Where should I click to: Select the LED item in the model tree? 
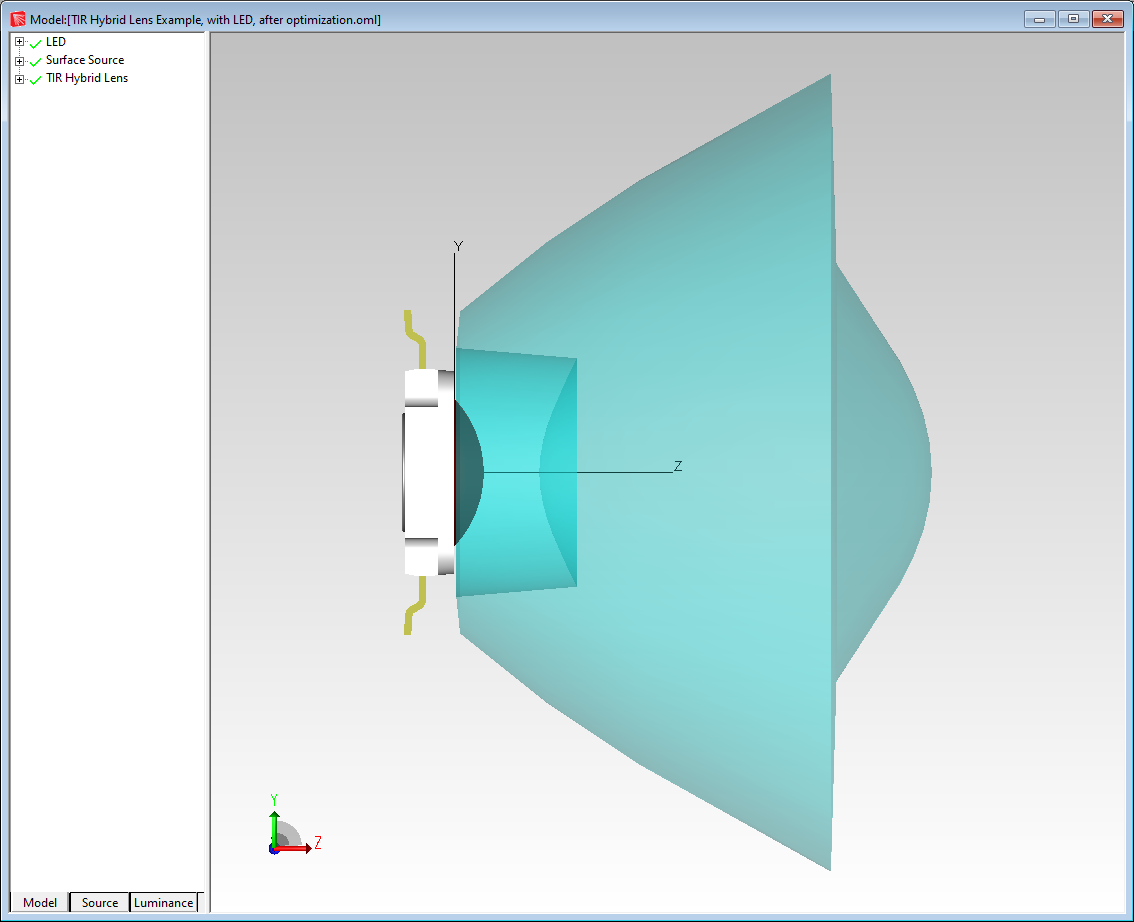pyautogui.click(x=56, y=42)
